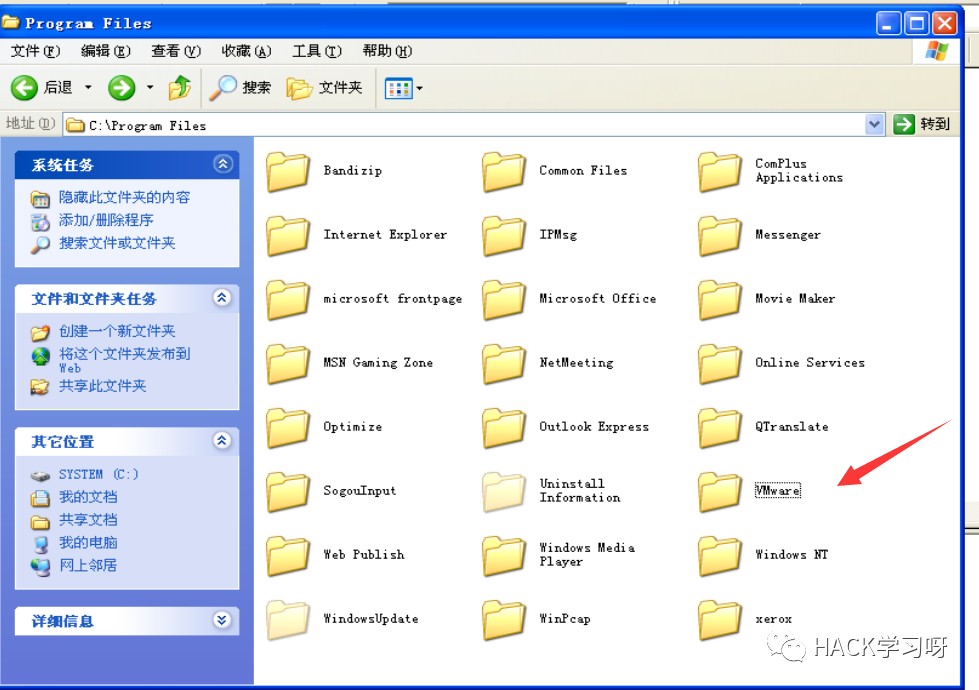Collapse the 文件和文件夹任务 panel

click(x=222, y=297)
